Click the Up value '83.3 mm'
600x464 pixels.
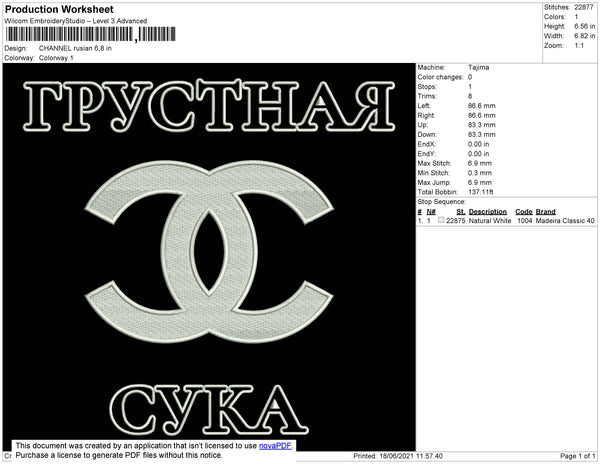pos(481,125)
